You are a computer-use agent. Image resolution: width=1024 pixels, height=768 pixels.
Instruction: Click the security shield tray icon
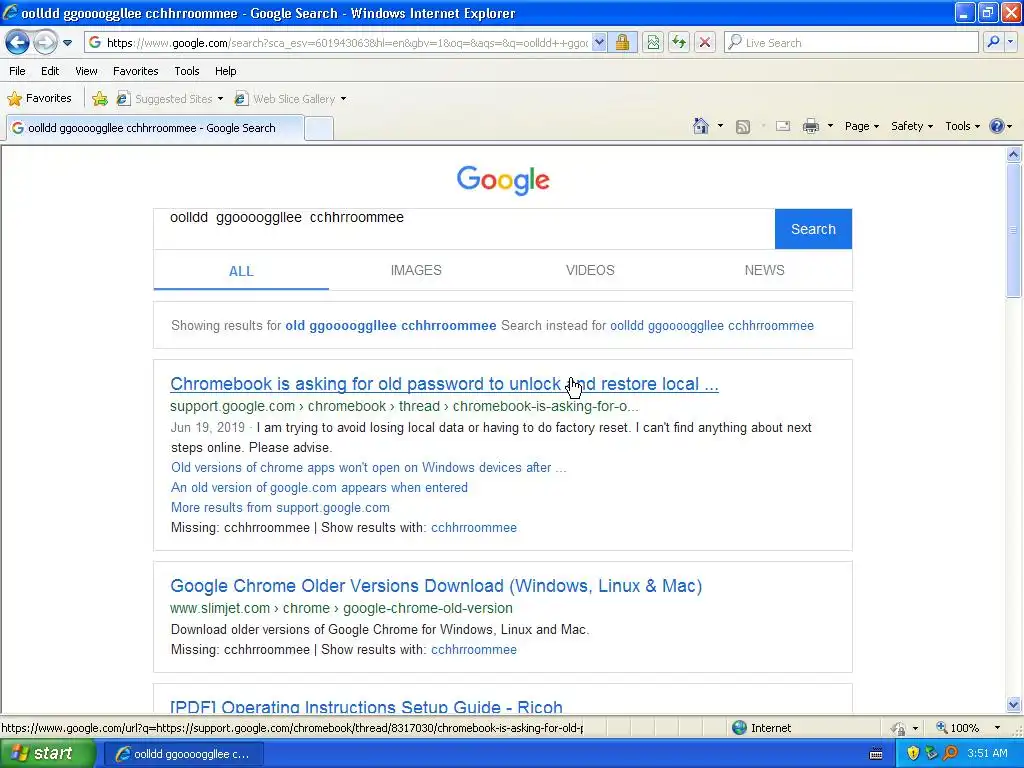click(x=913, y=754)
